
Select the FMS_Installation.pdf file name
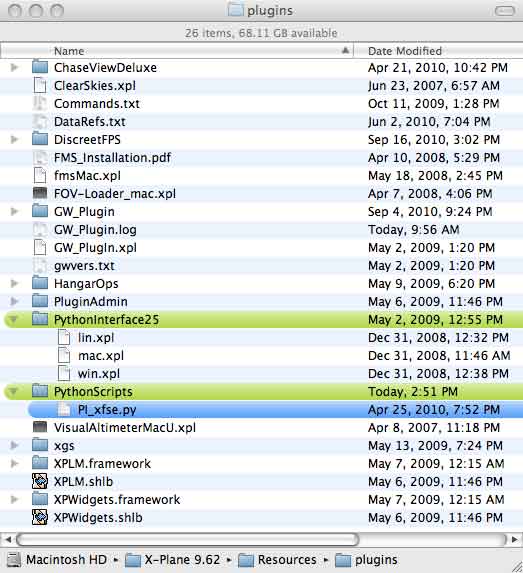[x=112, y=158]
